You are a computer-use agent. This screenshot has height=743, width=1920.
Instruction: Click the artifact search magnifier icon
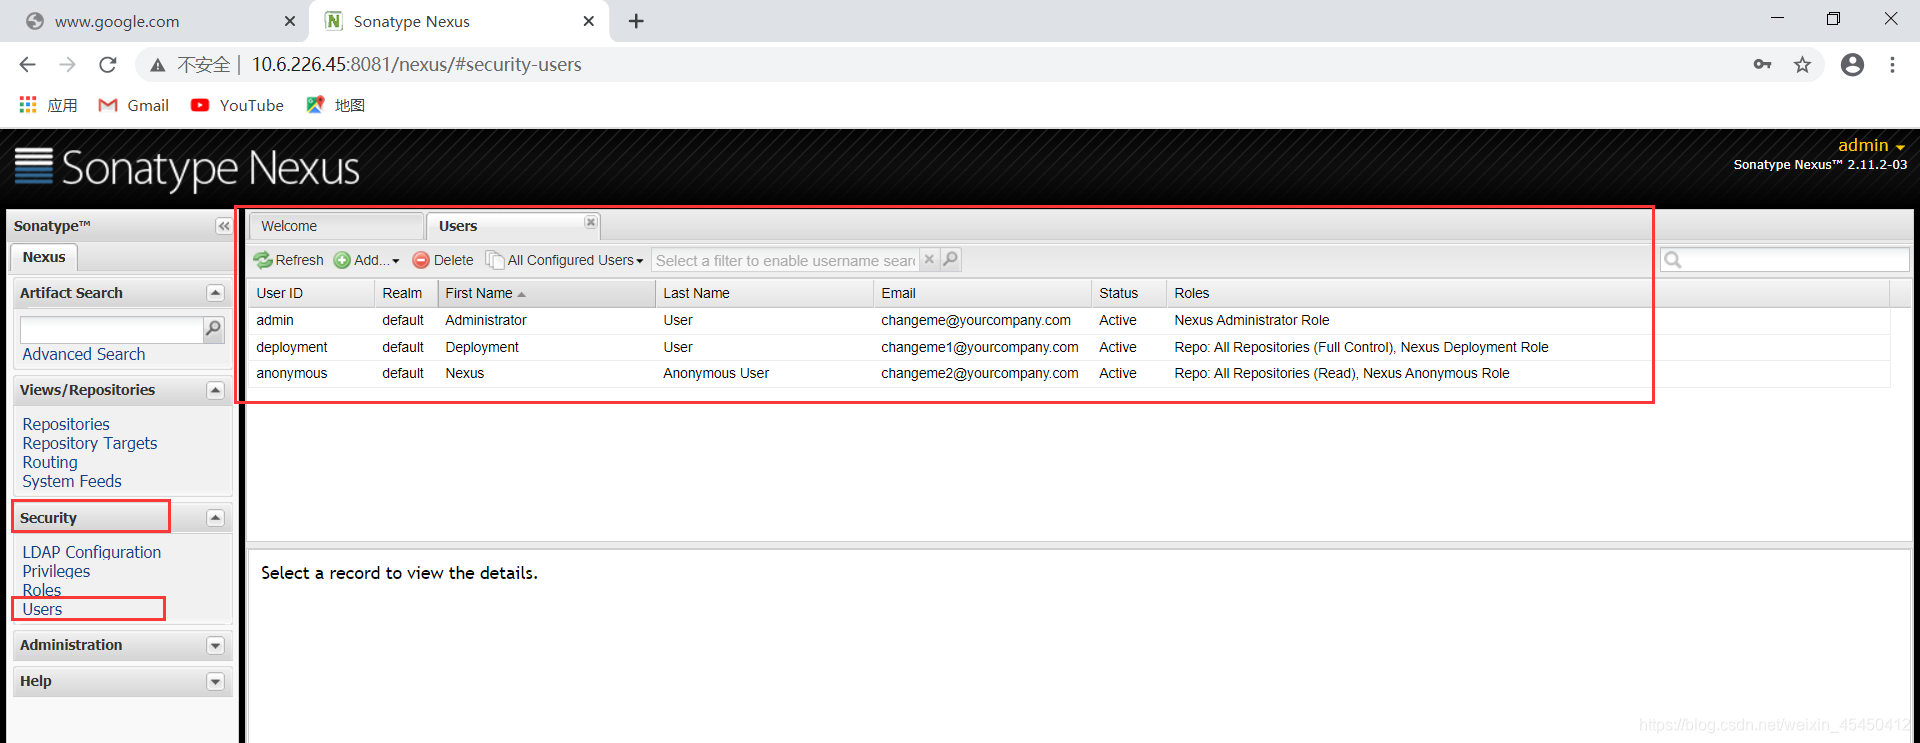(213, 329)
